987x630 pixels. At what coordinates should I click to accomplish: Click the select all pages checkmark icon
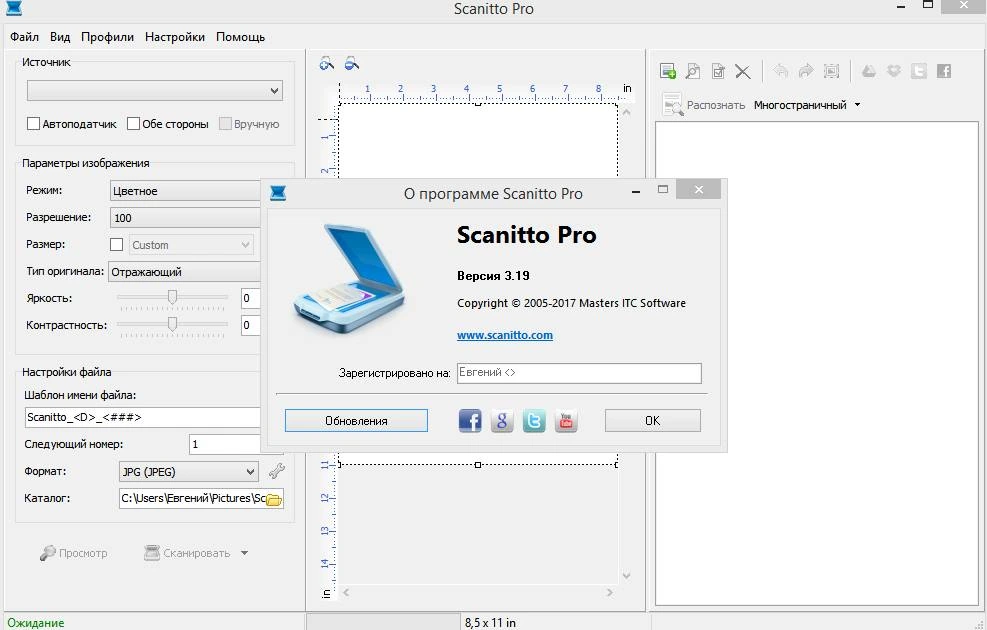click(718, 71)
